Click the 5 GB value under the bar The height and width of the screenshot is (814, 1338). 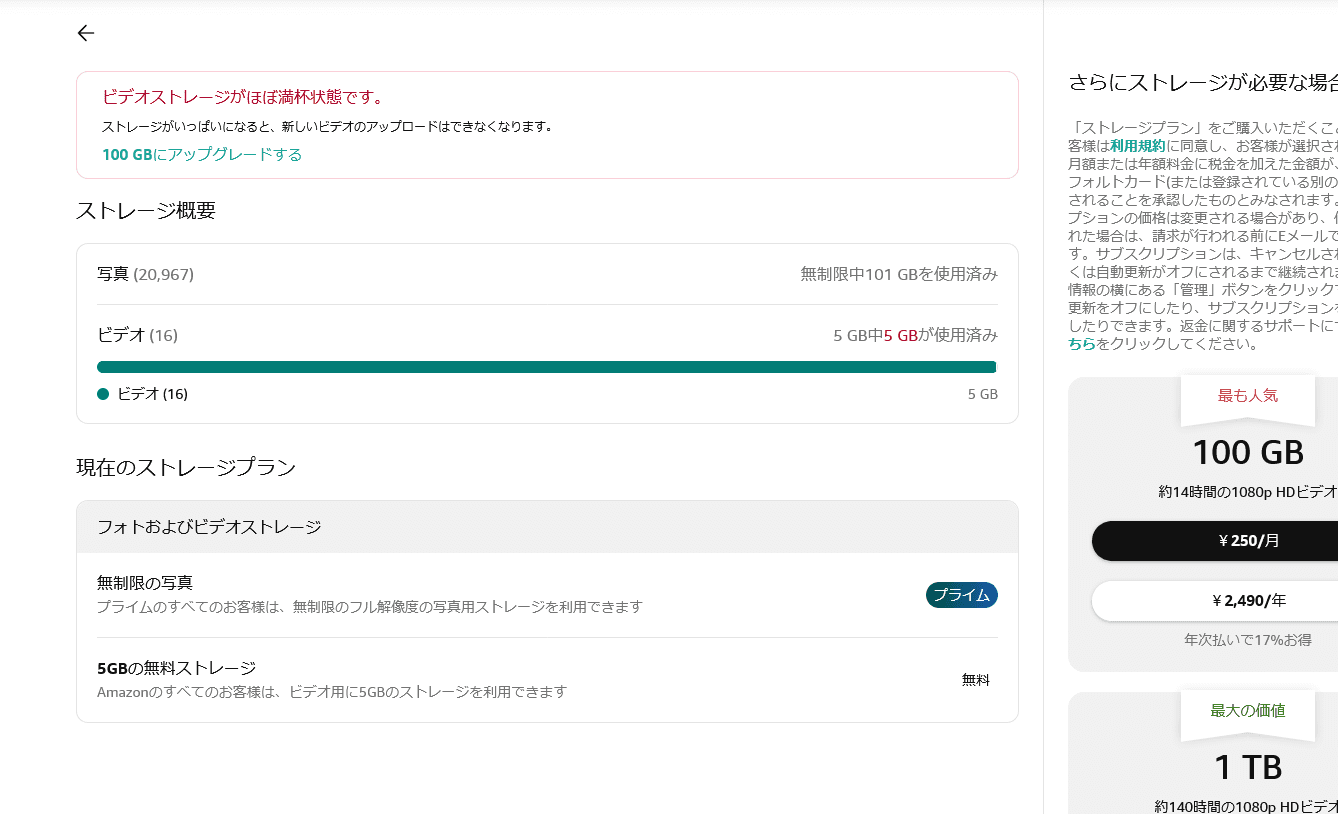(983, 394)
